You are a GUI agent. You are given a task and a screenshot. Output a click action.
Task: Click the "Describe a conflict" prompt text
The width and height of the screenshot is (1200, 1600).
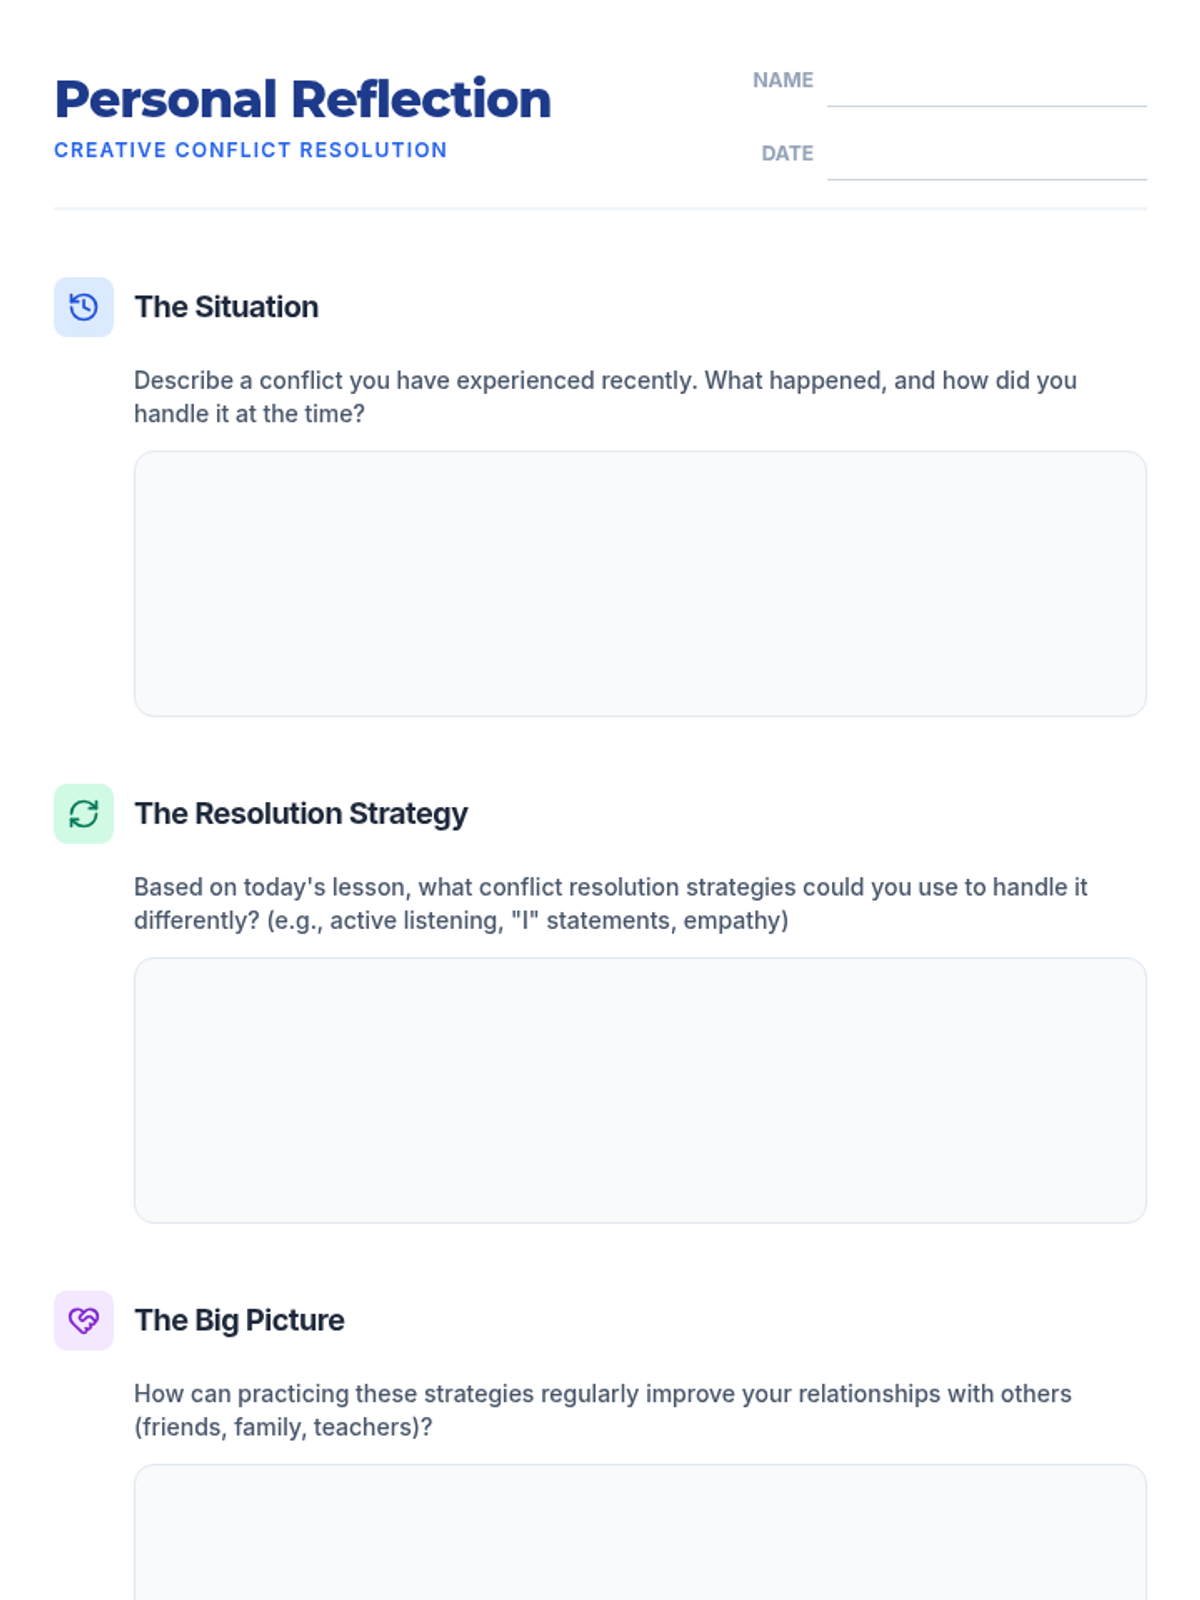point(605,381)
